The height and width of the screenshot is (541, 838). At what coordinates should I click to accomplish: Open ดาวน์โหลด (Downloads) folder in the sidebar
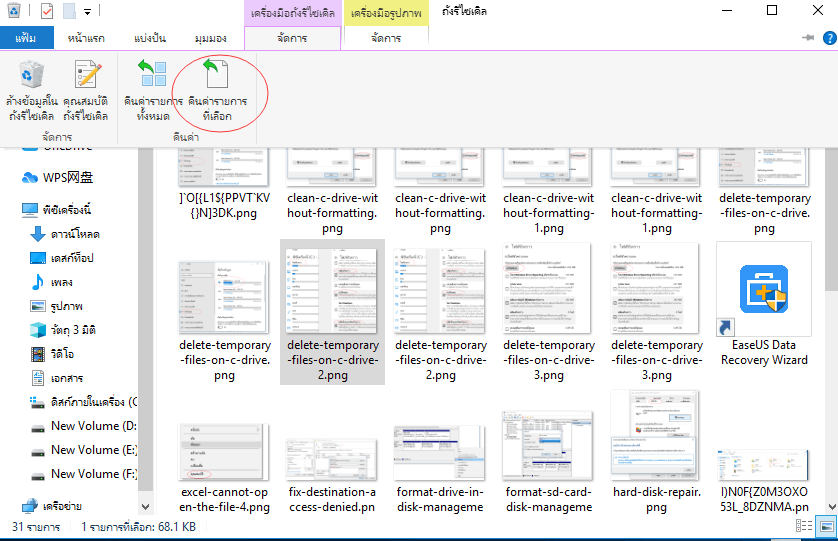(65, 234)
